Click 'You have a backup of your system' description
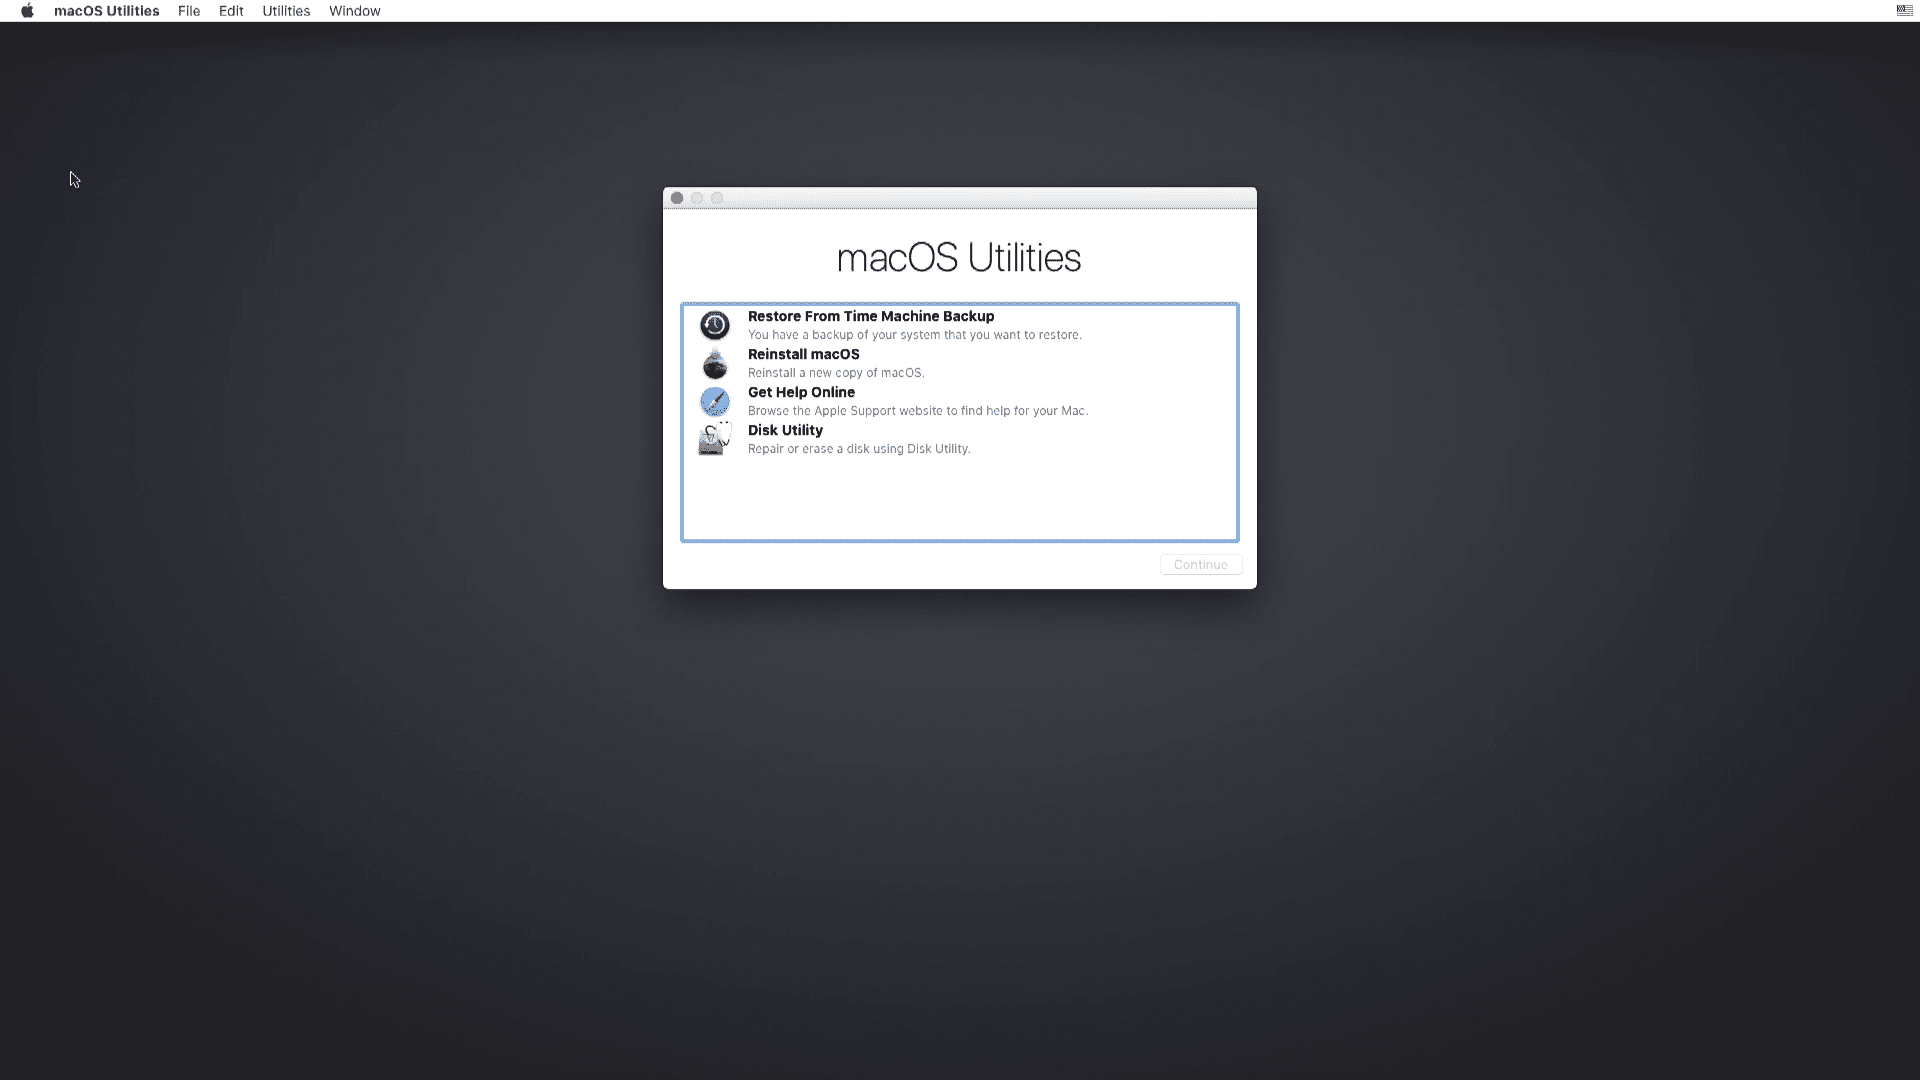The height and width of the screenshot is (1080, 1920). (914, 335)
